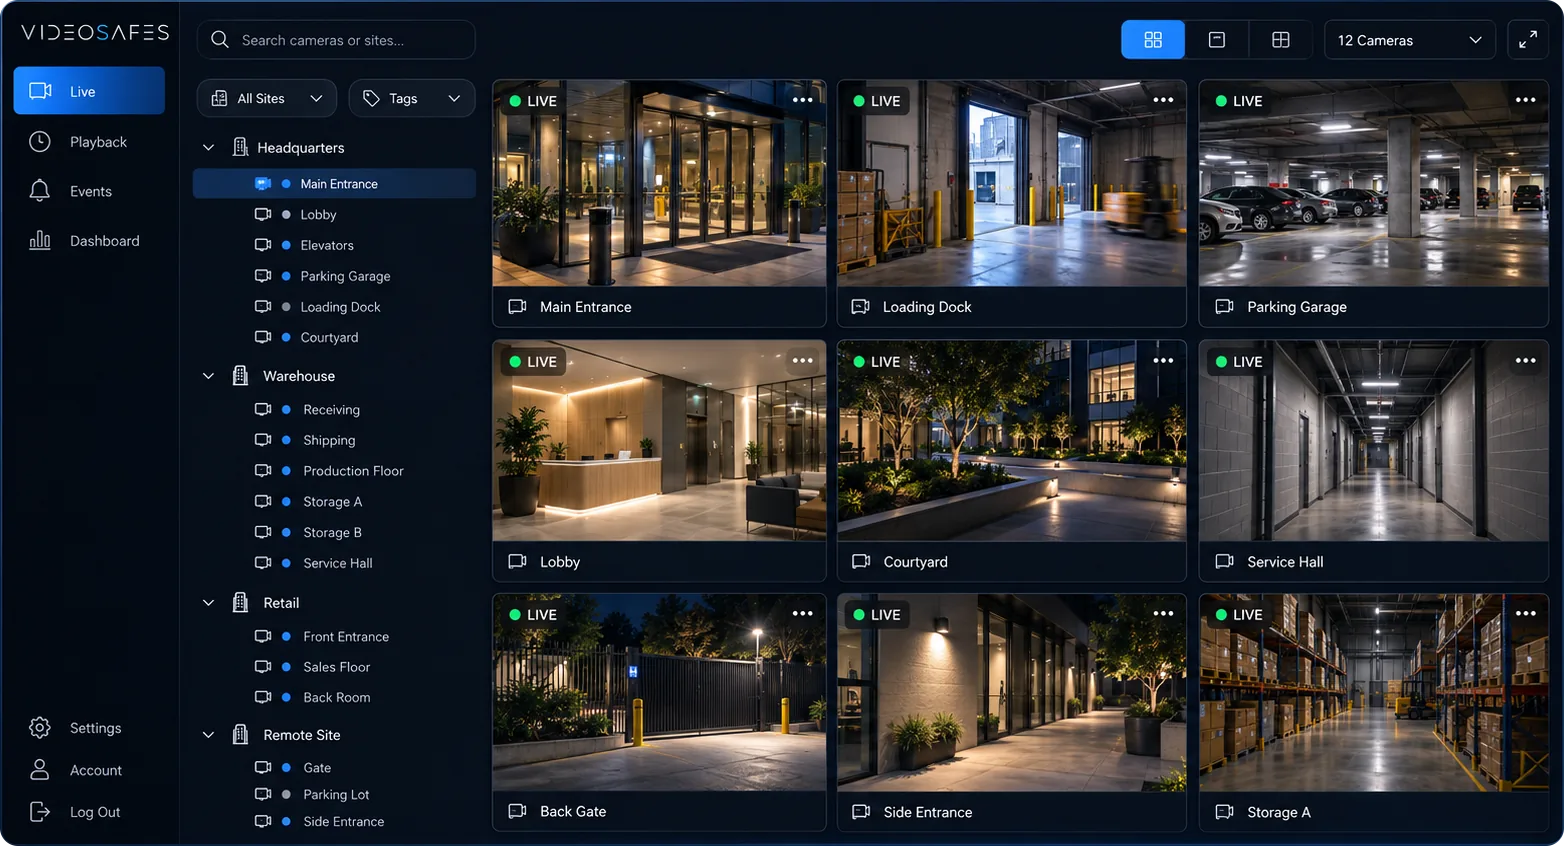
Task: Open more options on Back Gate tile
Action: click(x=802, y=614)
